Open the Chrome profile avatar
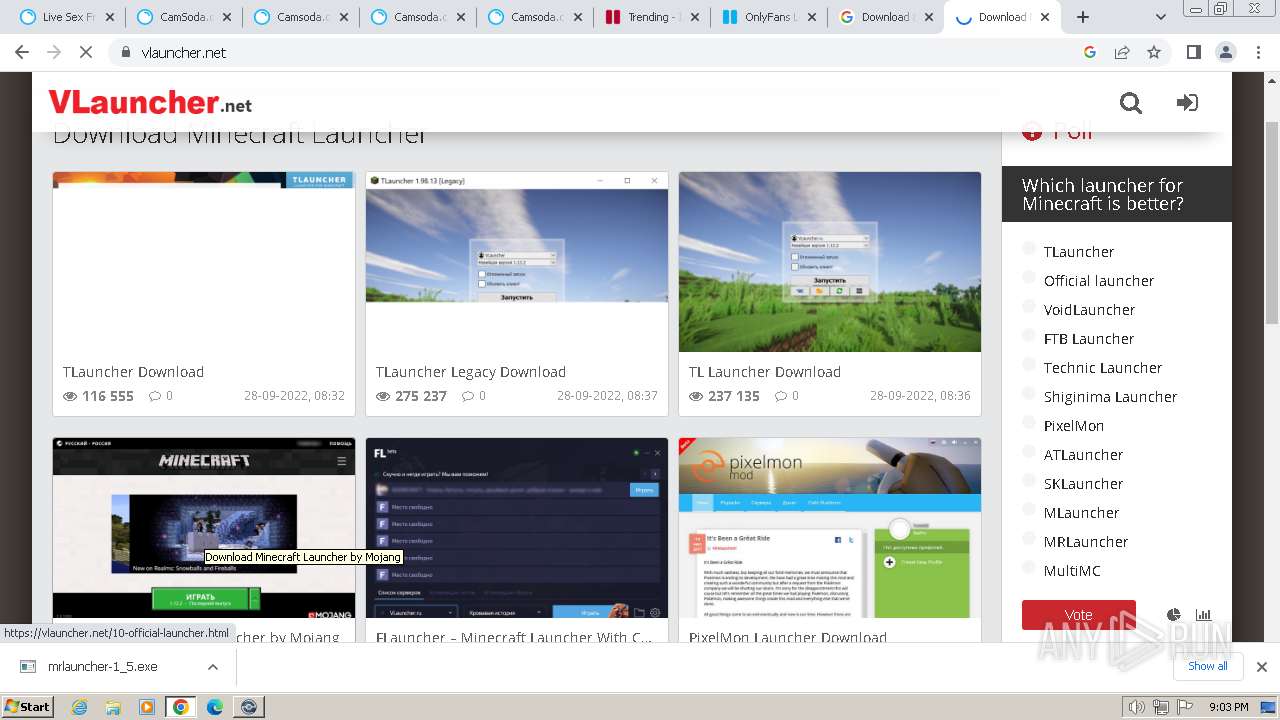Viewport: 1280px width, 720px height. (1225, 52)
